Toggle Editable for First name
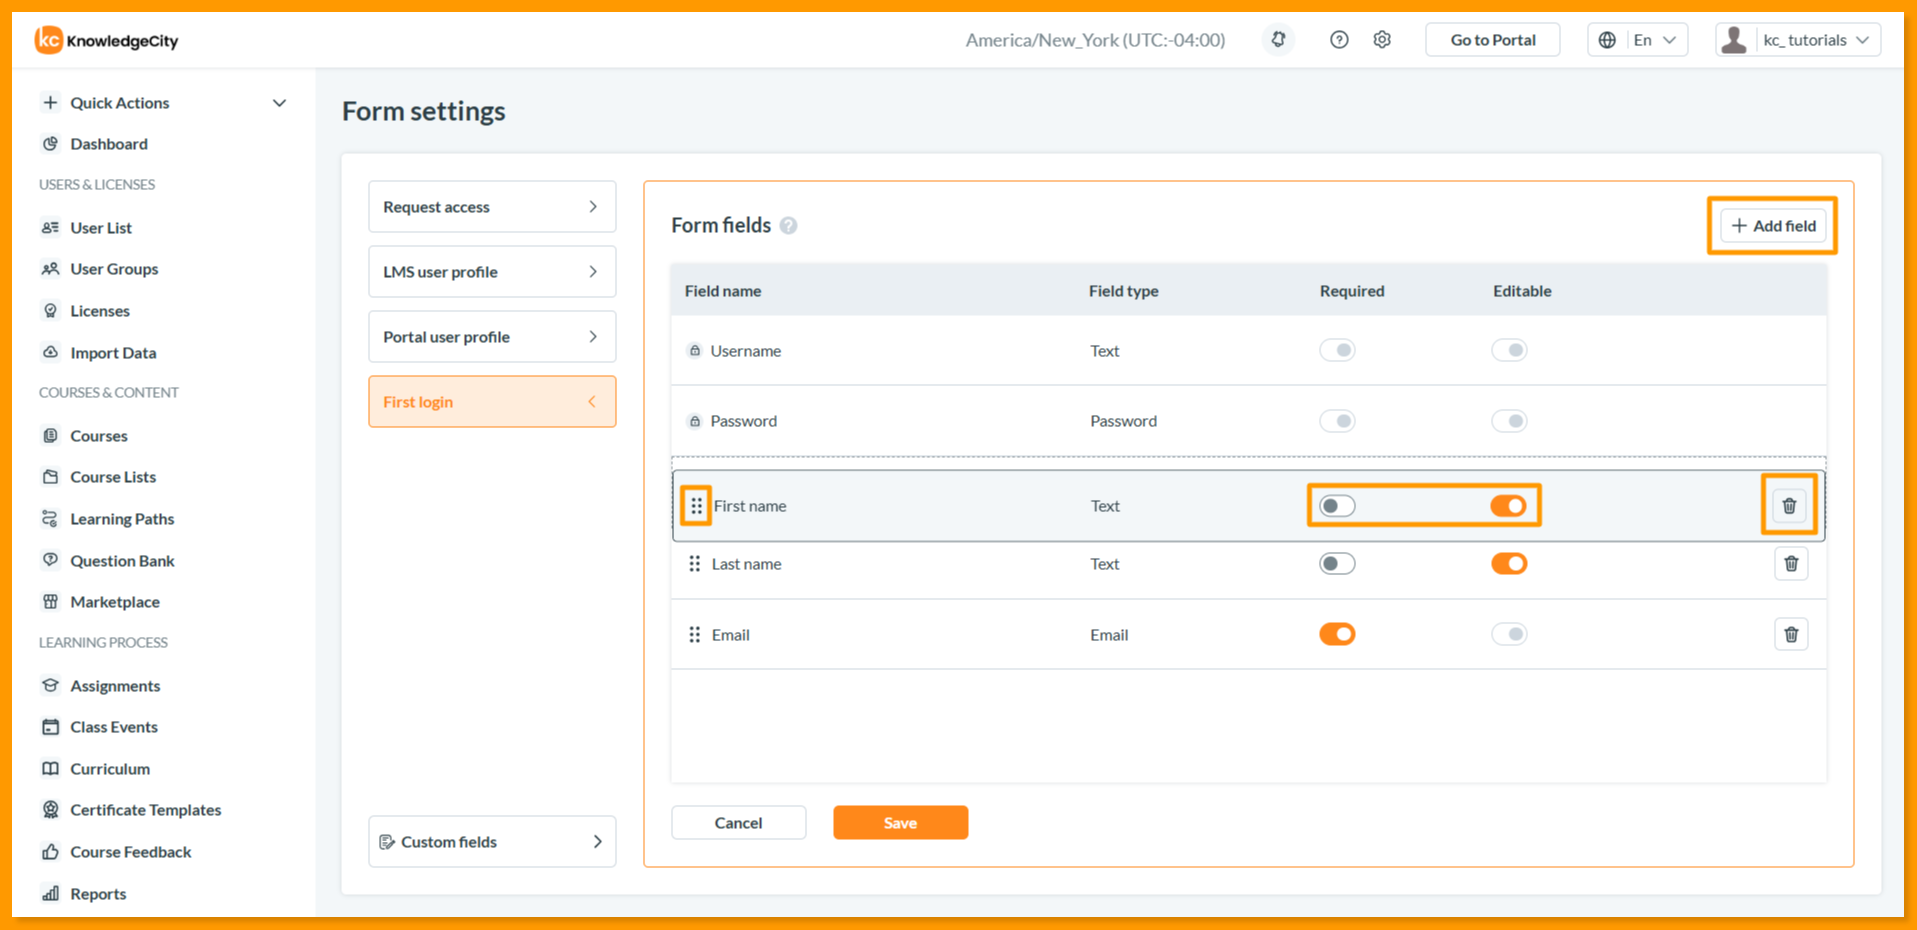Screen dimensions: 1917x930 1509,506
